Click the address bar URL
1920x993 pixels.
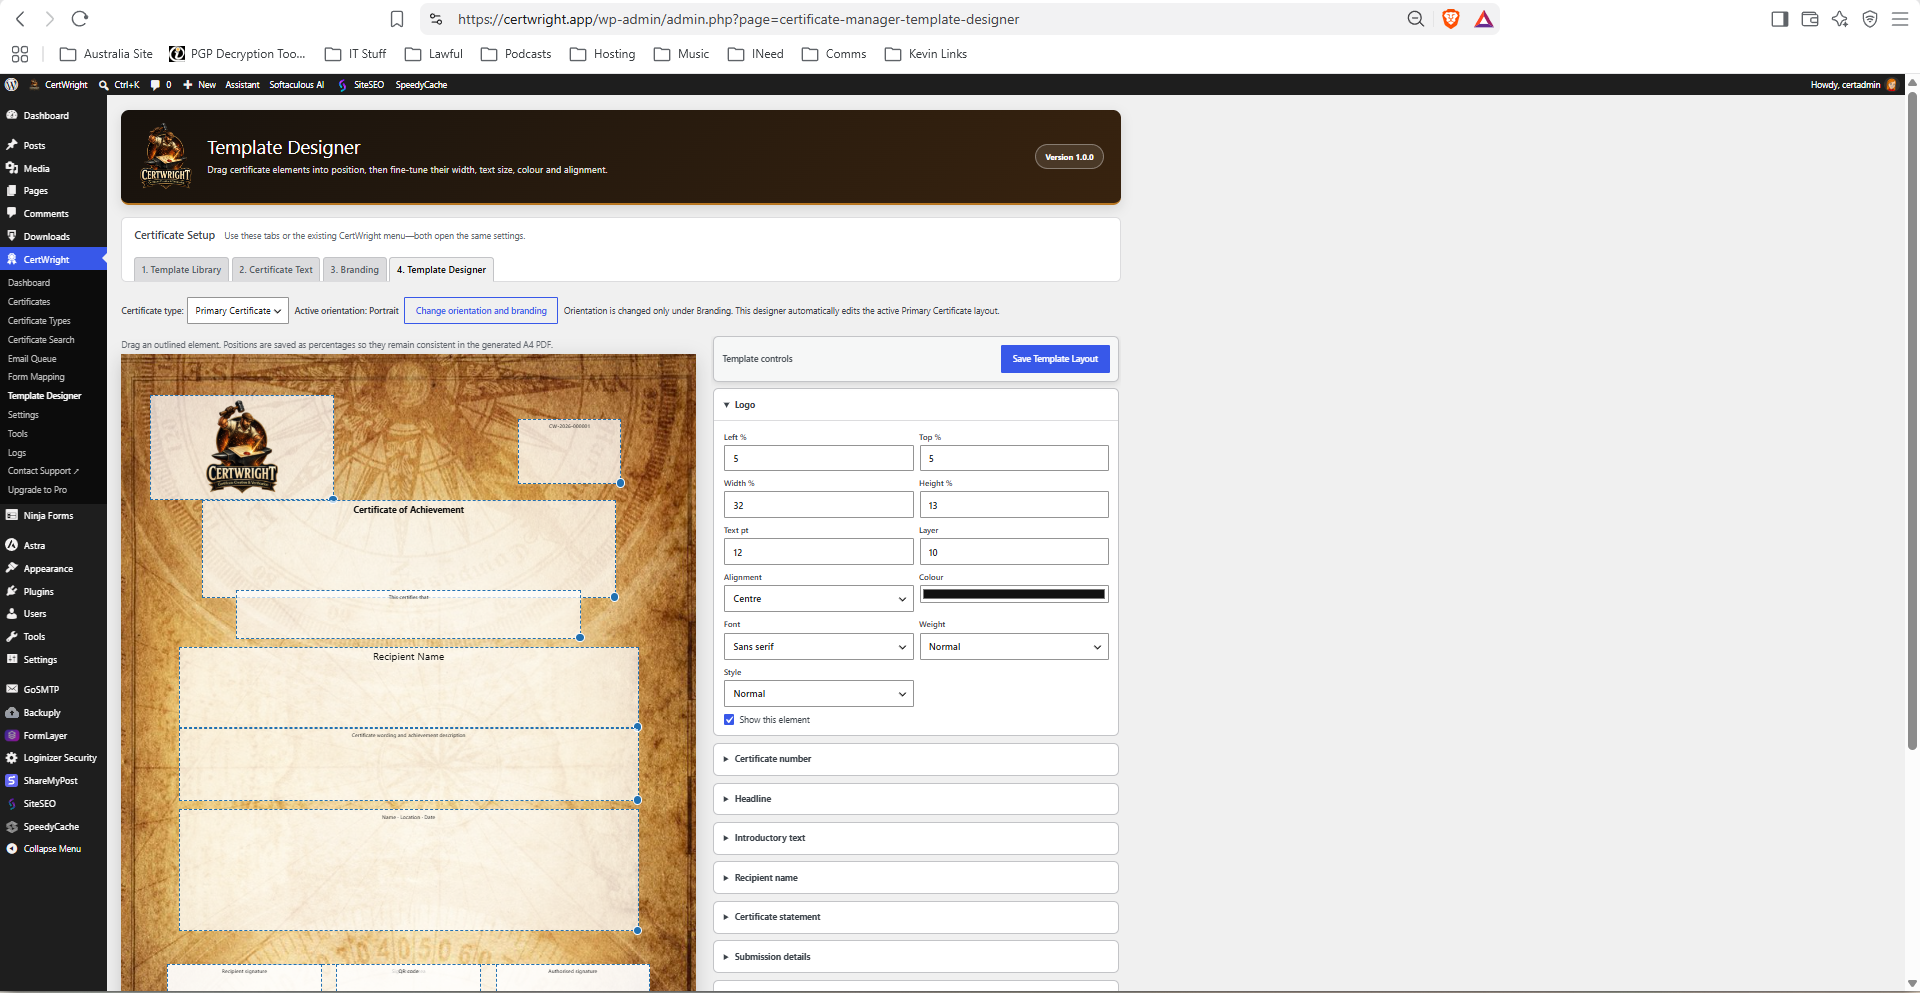[738, 19]
